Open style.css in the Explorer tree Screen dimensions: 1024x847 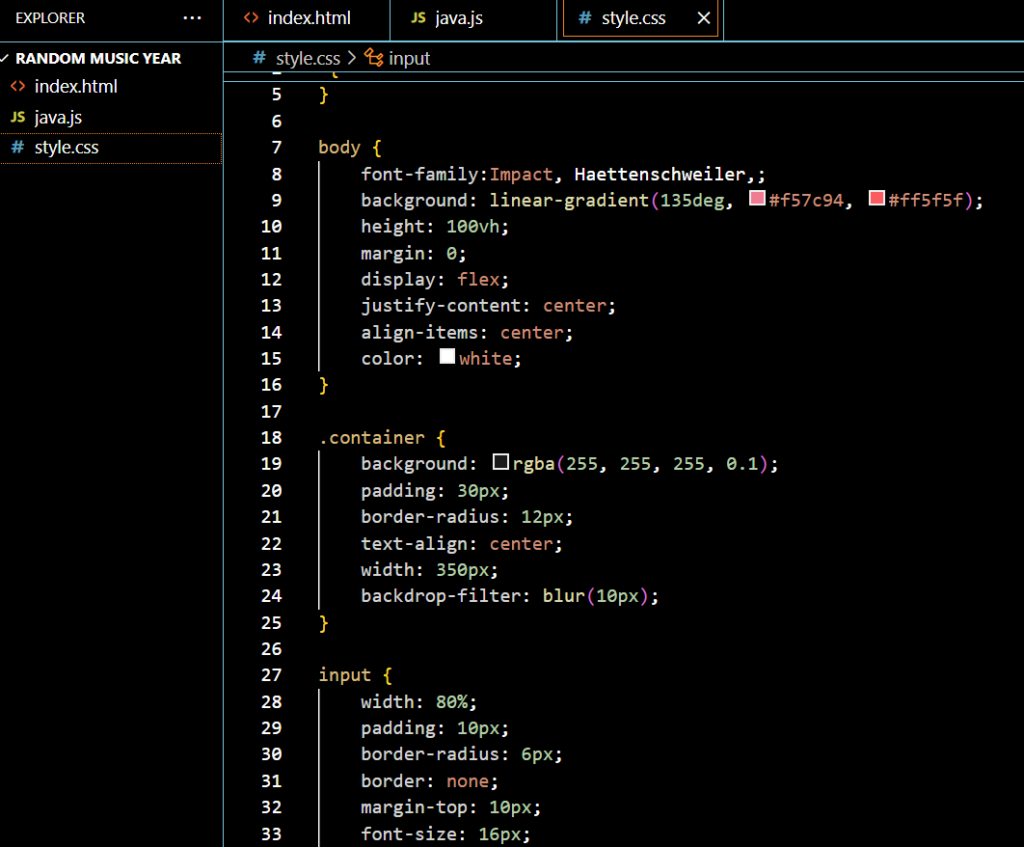[x=66, y=147]
